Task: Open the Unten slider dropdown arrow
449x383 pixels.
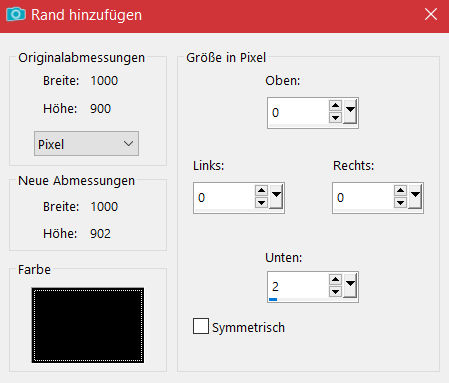Action: tap(350, 286)
